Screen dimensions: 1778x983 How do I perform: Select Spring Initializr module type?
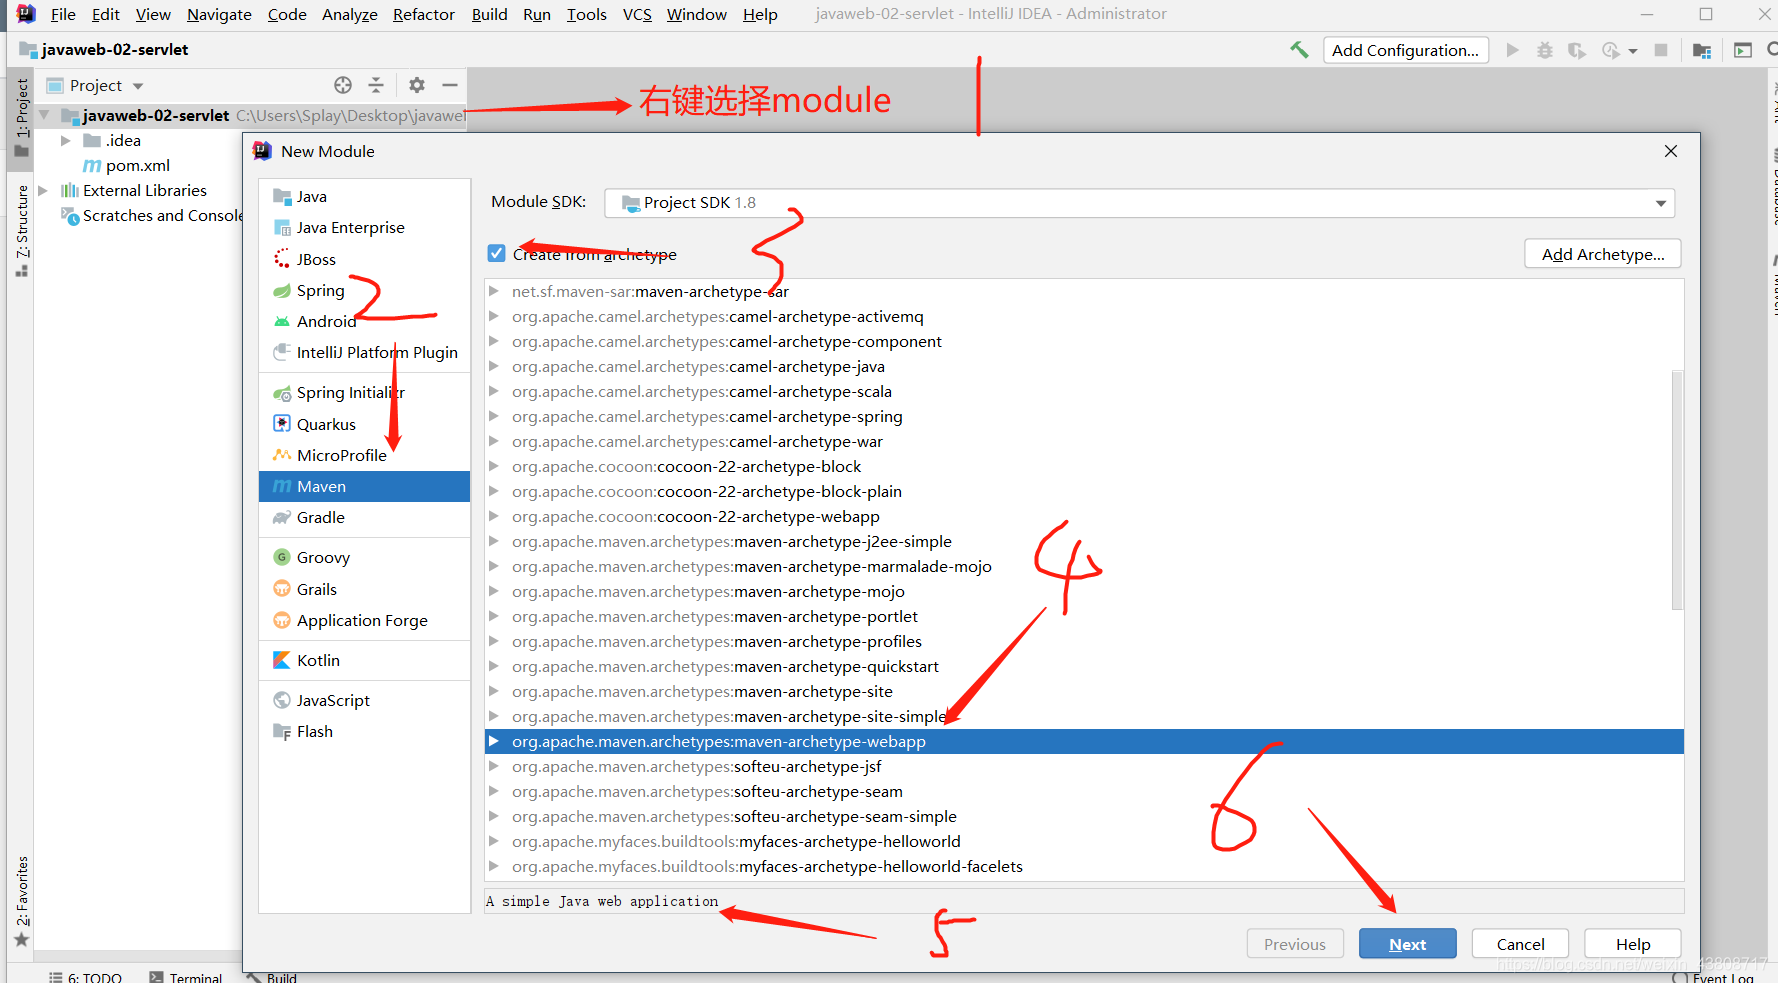[x=364, y=393]
